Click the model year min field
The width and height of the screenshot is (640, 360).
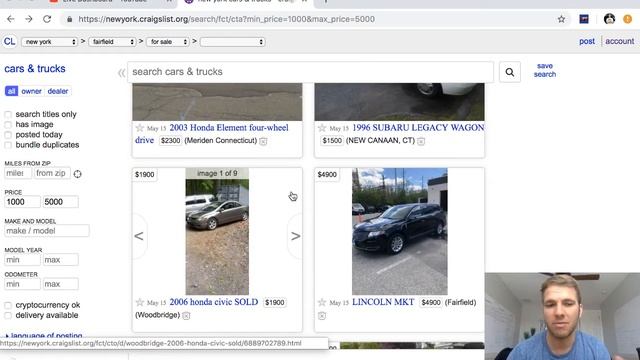(x=22, y=260)
